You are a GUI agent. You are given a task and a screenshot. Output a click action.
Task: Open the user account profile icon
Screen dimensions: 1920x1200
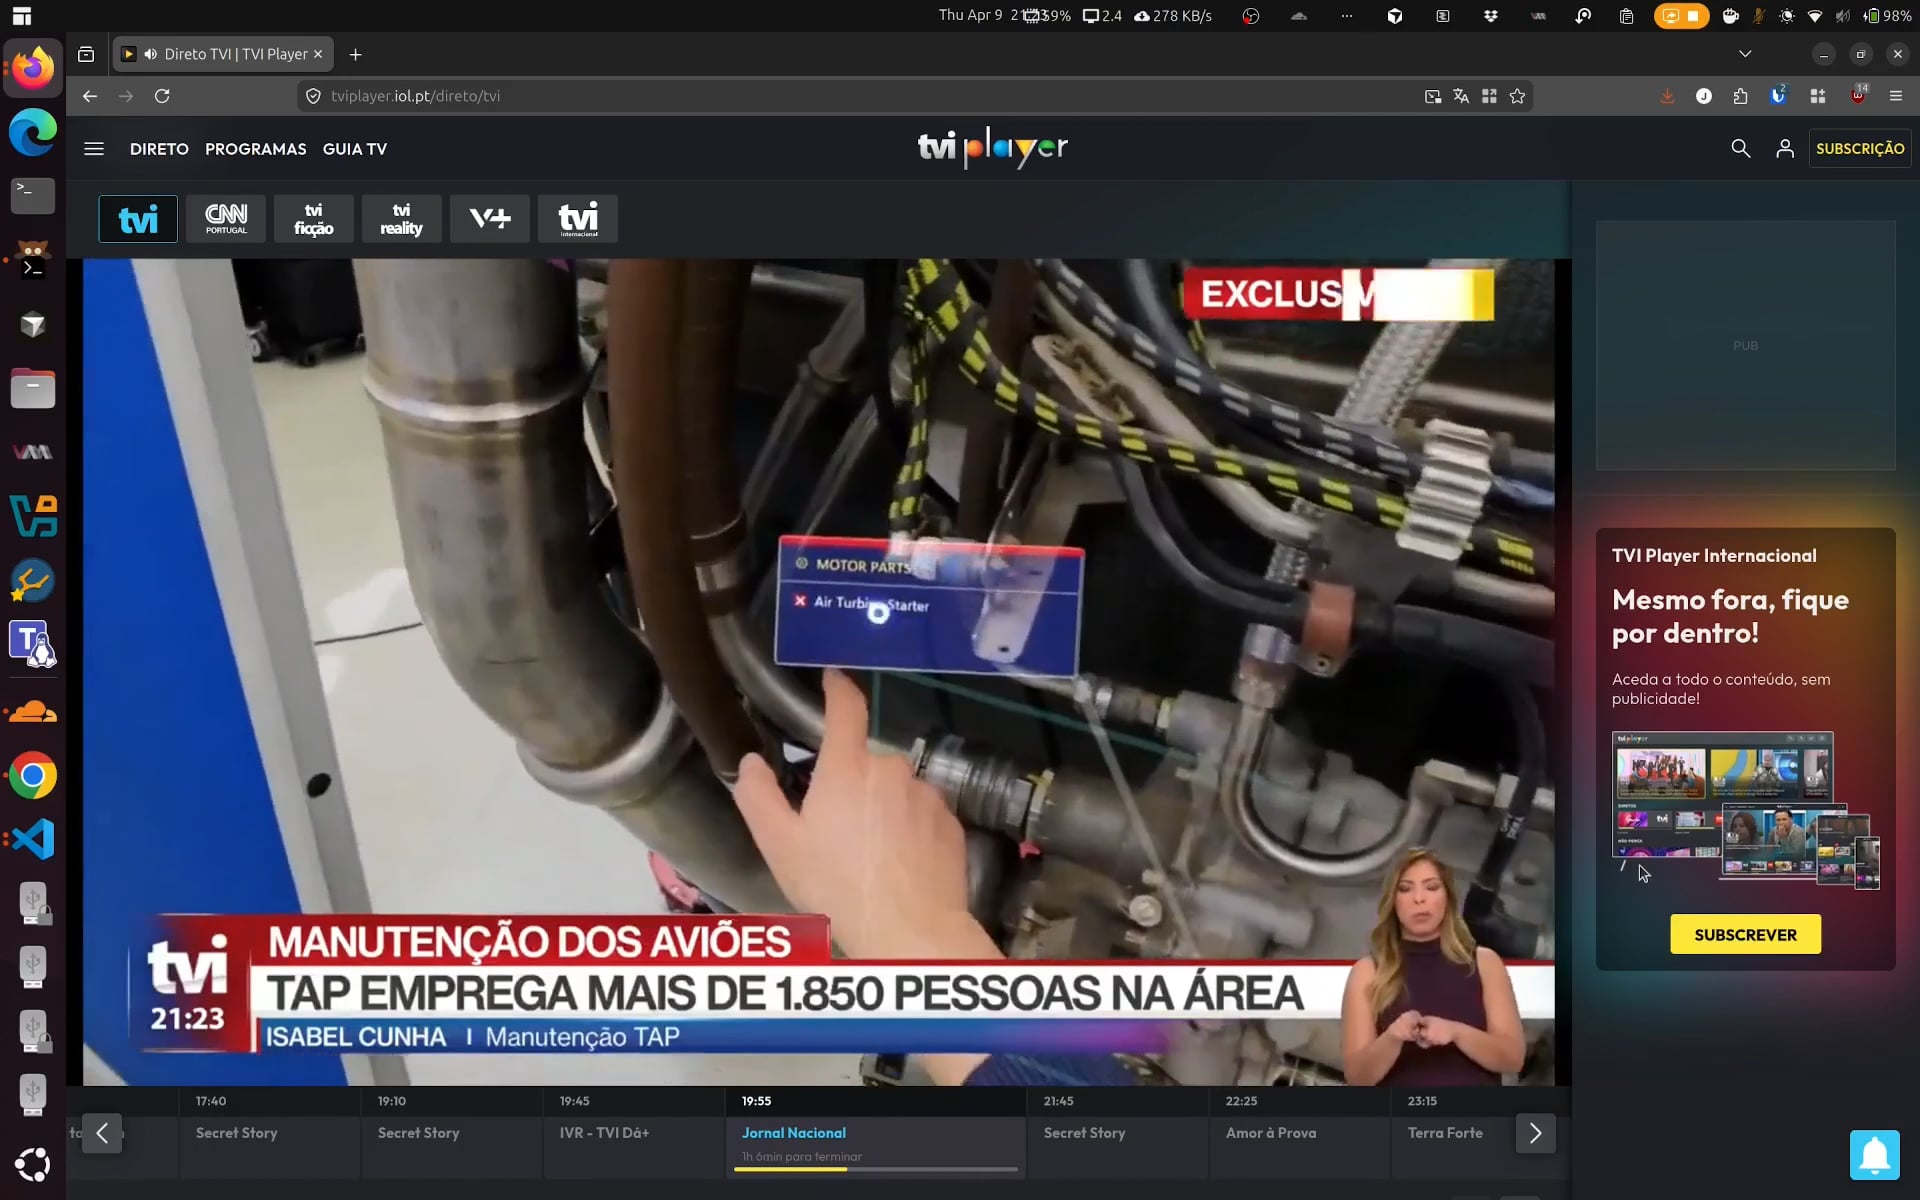pos(1785,149)
